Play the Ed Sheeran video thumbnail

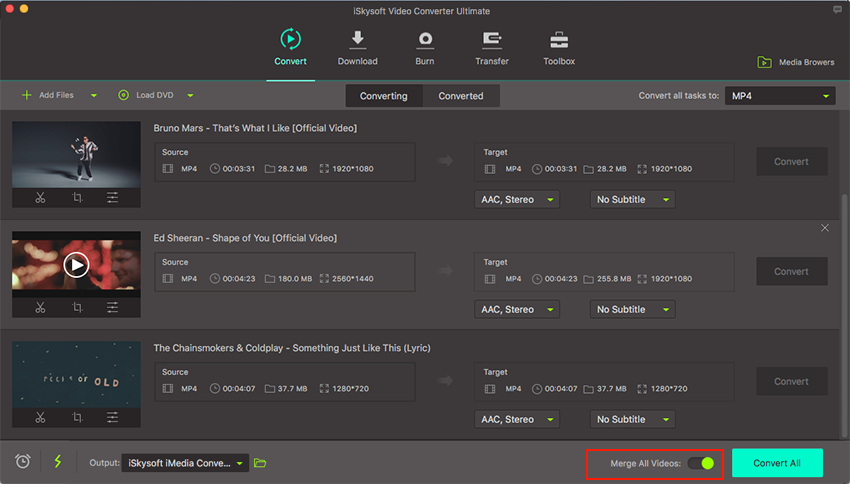pyautogui.click(x=76, y=265)
